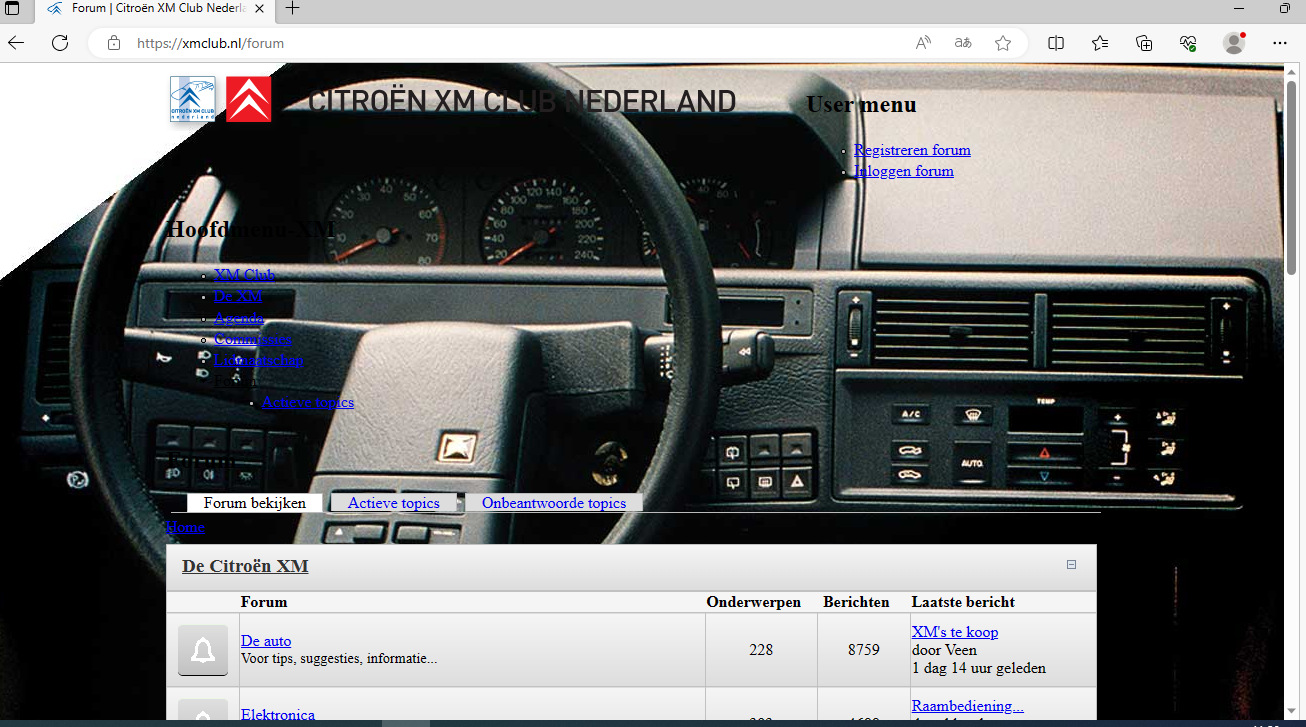Open the De XM menu link
Image resolution: width=1306 pixels, height=727 pixels.
pos(238,296)
